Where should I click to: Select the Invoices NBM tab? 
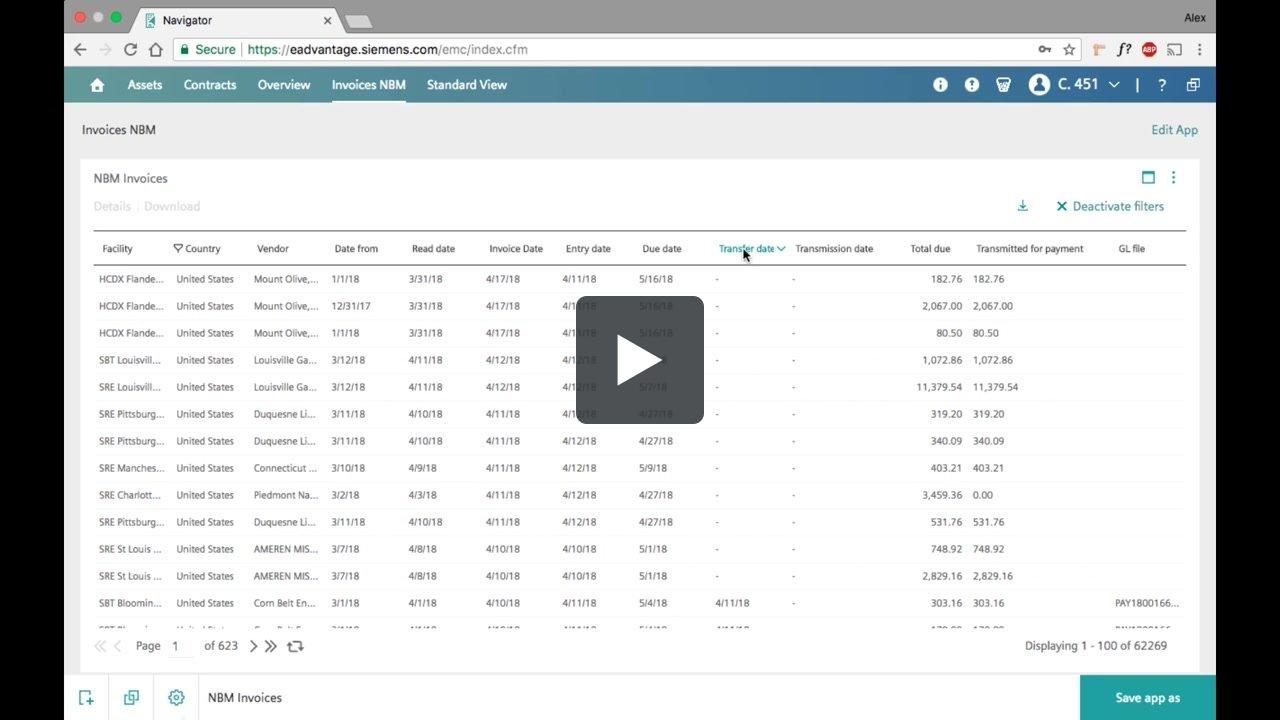[369, 85]
